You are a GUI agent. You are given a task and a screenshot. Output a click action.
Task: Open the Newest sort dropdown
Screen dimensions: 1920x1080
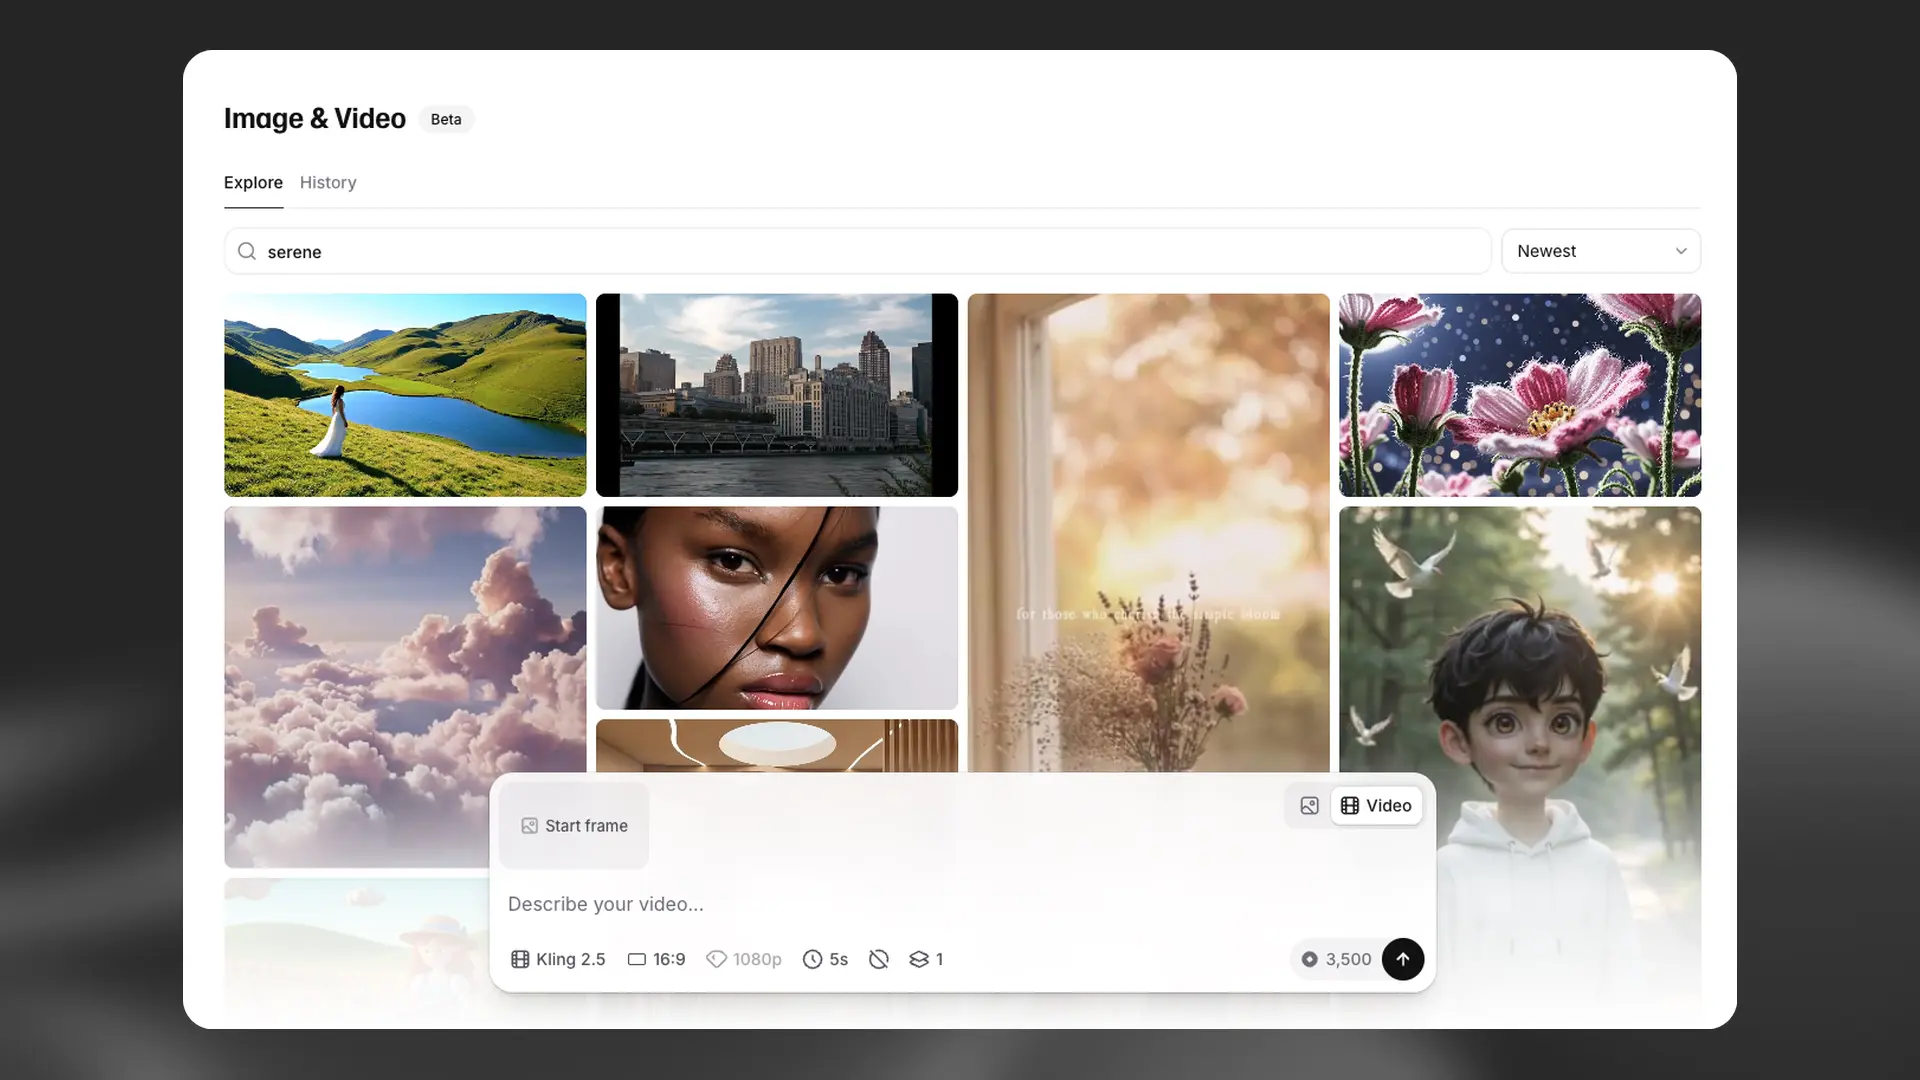[1600, 251]
